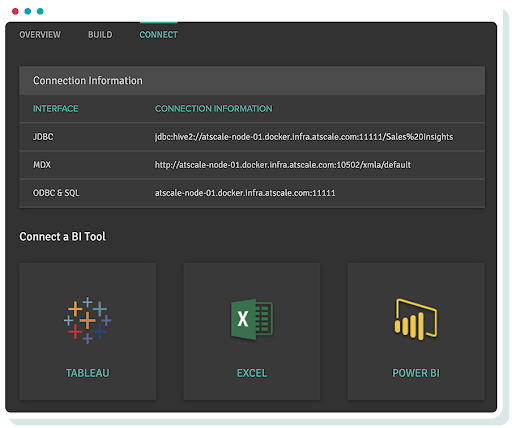The width and height of the screenshot is (512, 428).
Task: Open the TABLEAU connection link
Action: point(87,373)
